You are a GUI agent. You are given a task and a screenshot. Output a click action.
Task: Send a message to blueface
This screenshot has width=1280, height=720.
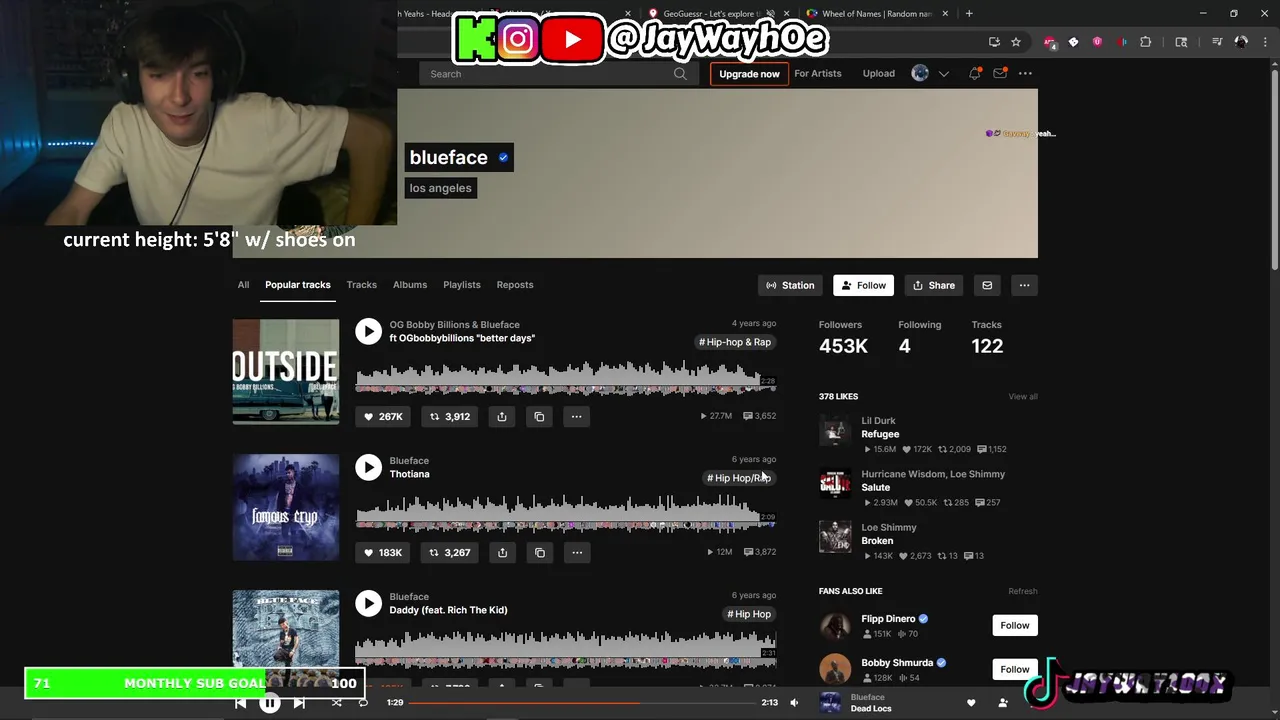[x=987, y=285]
